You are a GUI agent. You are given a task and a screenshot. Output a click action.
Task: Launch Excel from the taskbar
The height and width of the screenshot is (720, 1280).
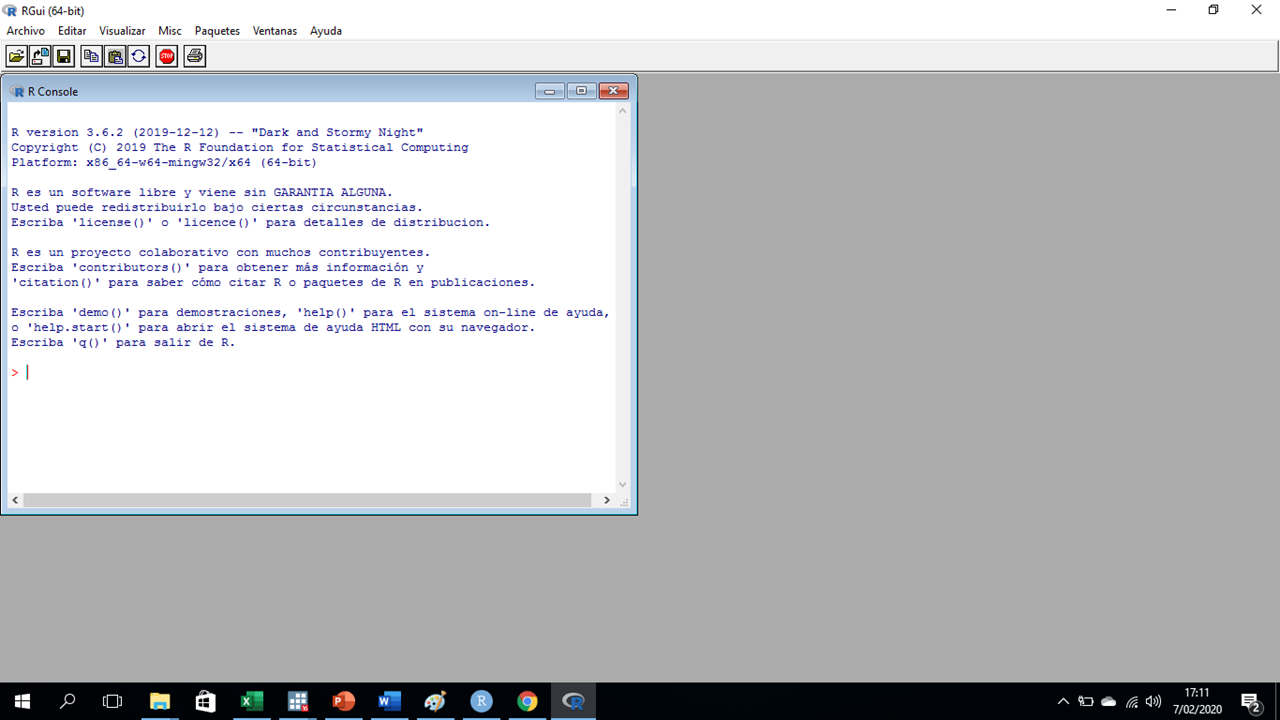point(251,701)
